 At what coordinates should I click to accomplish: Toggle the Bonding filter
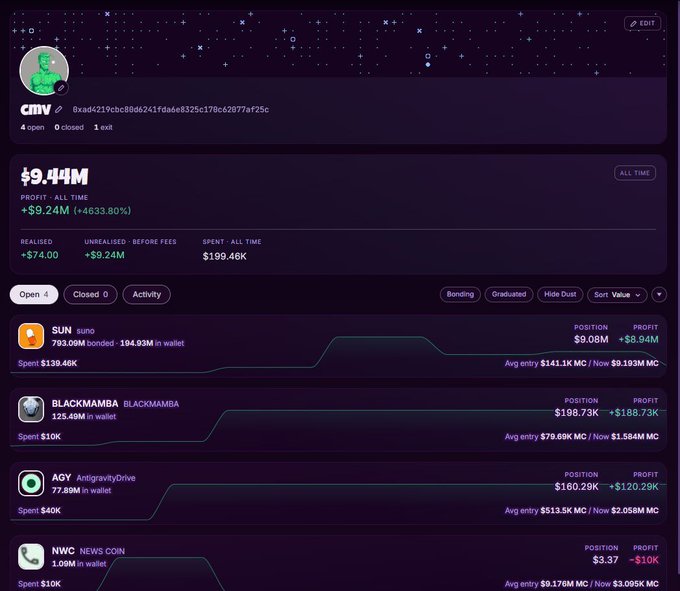pos(460,294)
